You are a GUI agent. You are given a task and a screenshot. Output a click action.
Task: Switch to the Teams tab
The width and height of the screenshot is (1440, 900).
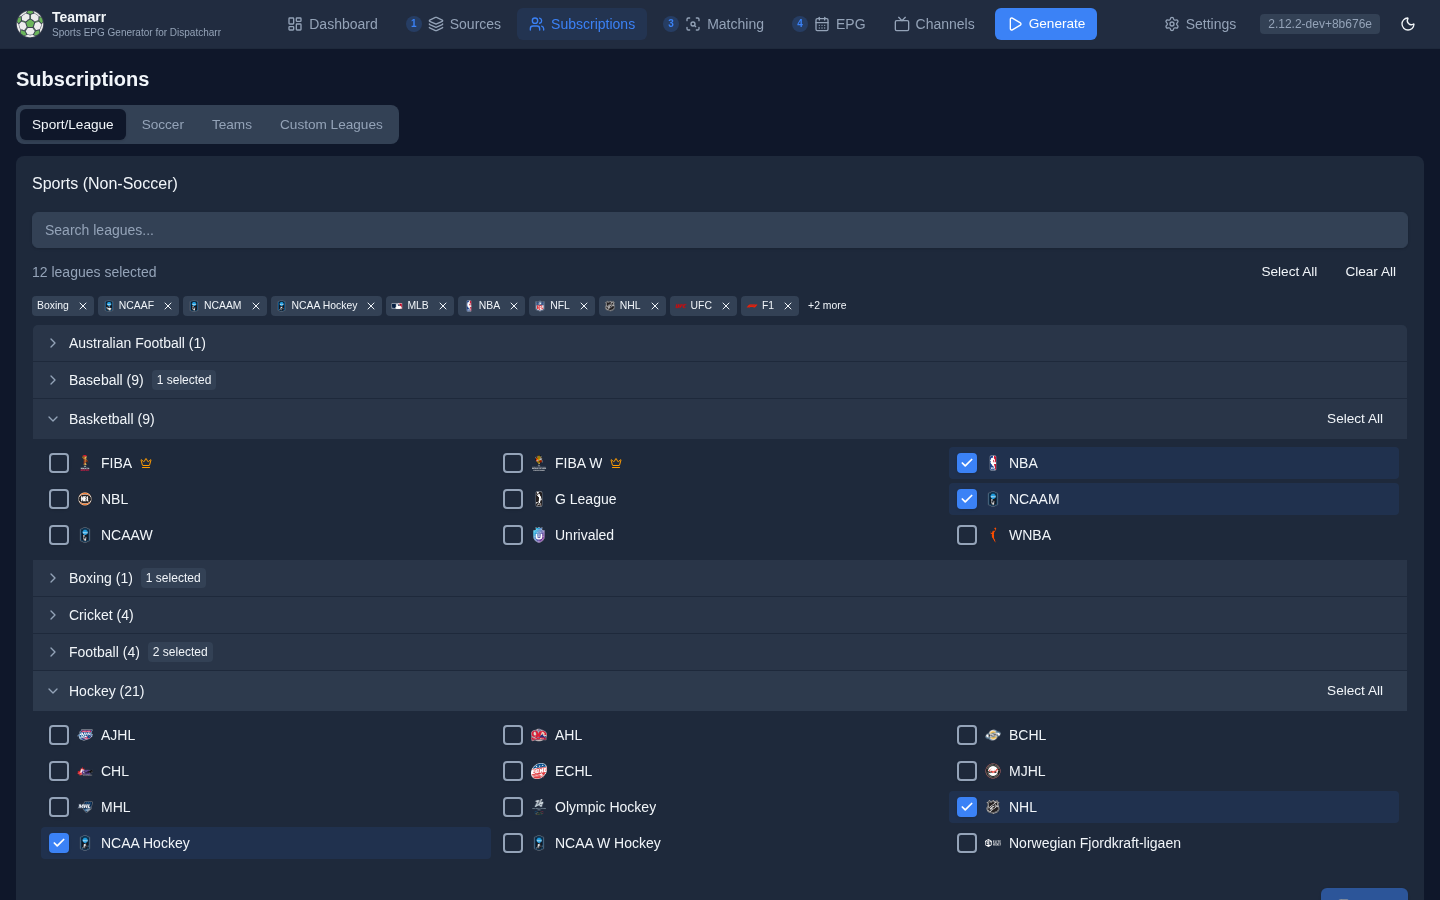(x=232, y=125)
